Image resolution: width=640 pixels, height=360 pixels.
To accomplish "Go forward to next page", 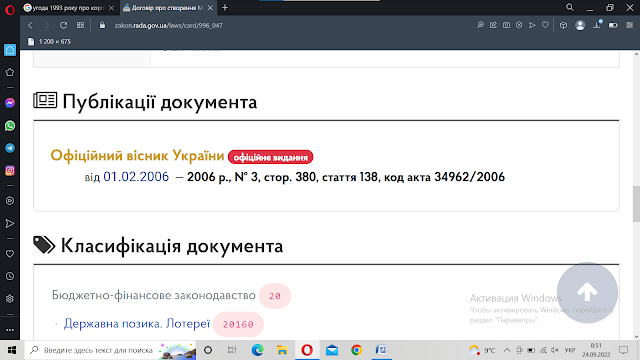I will pyautogui.click(x=47, y=25).
